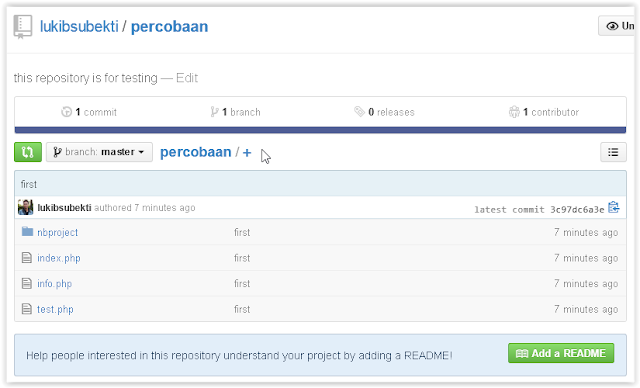This screenshot has height=388, width=640.
Task: Click the blue language color bar
Action: tap(320, 130)
